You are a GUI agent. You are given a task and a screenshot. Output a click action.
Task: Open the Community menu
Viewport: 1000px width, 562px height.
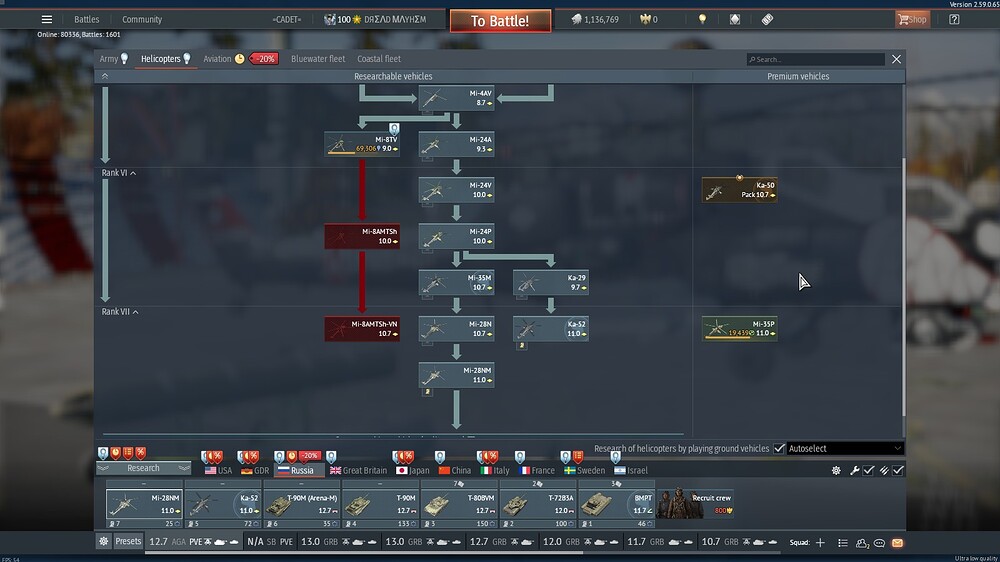point(142,19)
